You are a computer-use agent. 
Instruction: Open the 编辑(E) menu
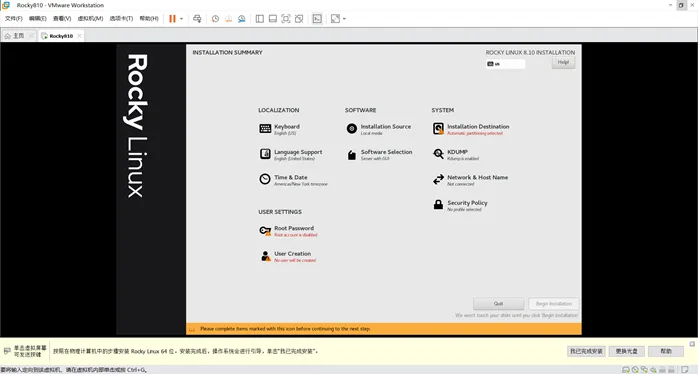37,19
